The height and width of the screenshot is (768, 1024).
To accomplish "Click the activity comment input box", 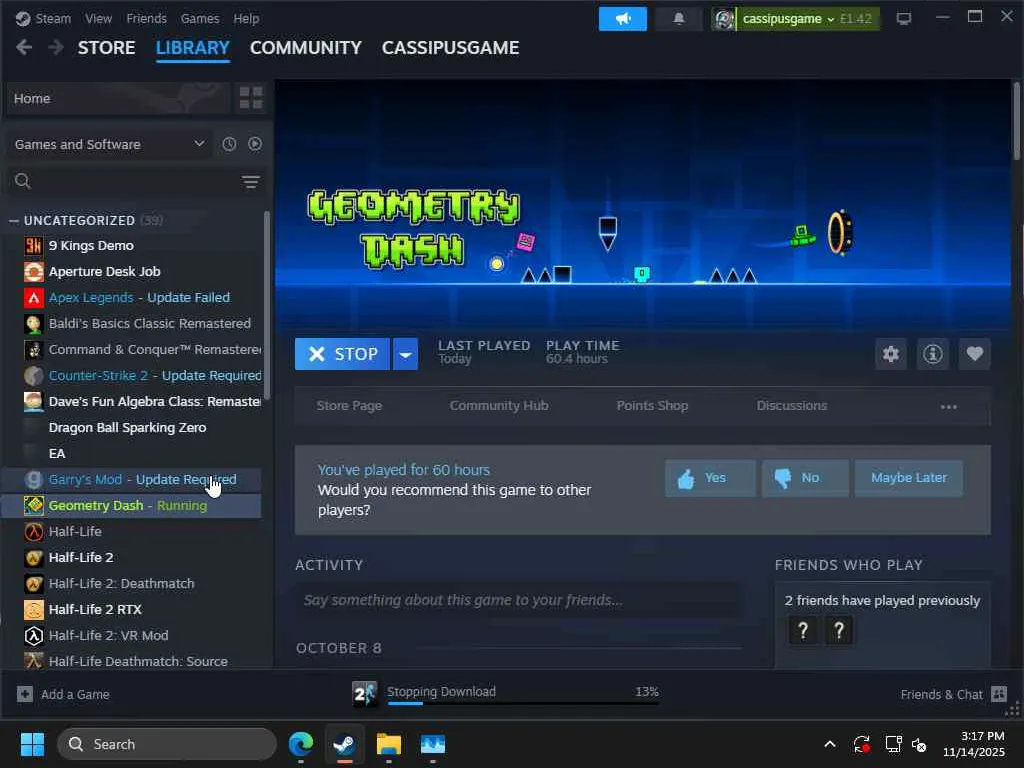I will 518,600.
